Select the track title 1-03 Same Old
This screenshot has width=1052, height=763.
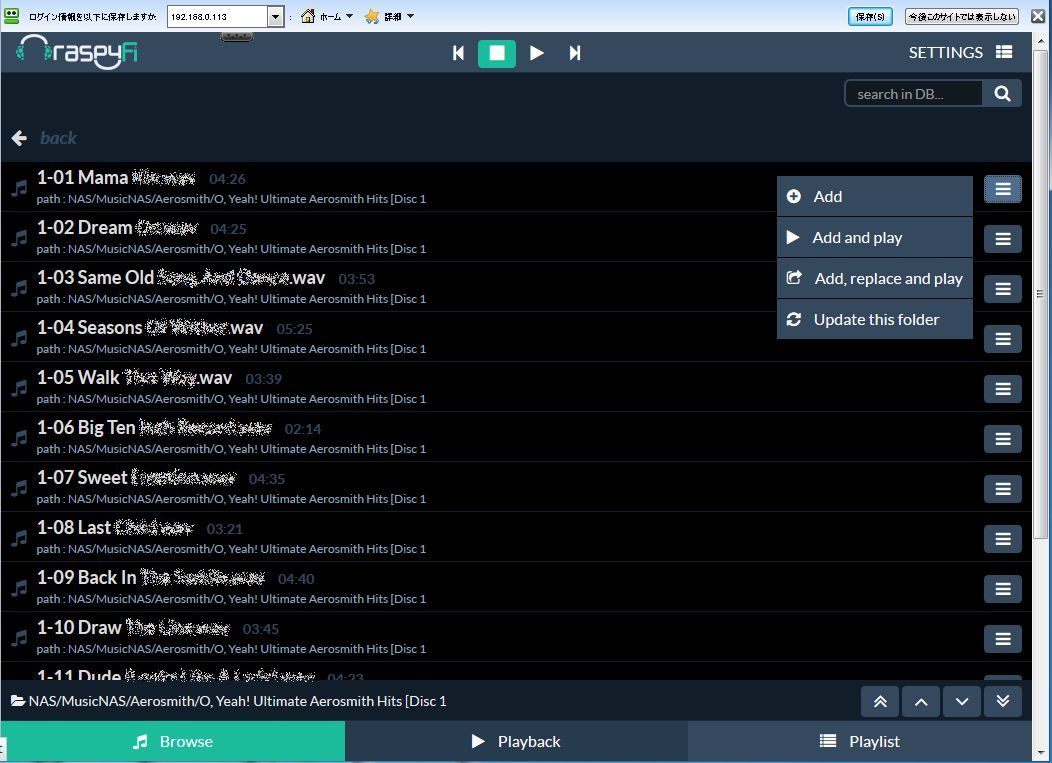click(x=181, y=278)
